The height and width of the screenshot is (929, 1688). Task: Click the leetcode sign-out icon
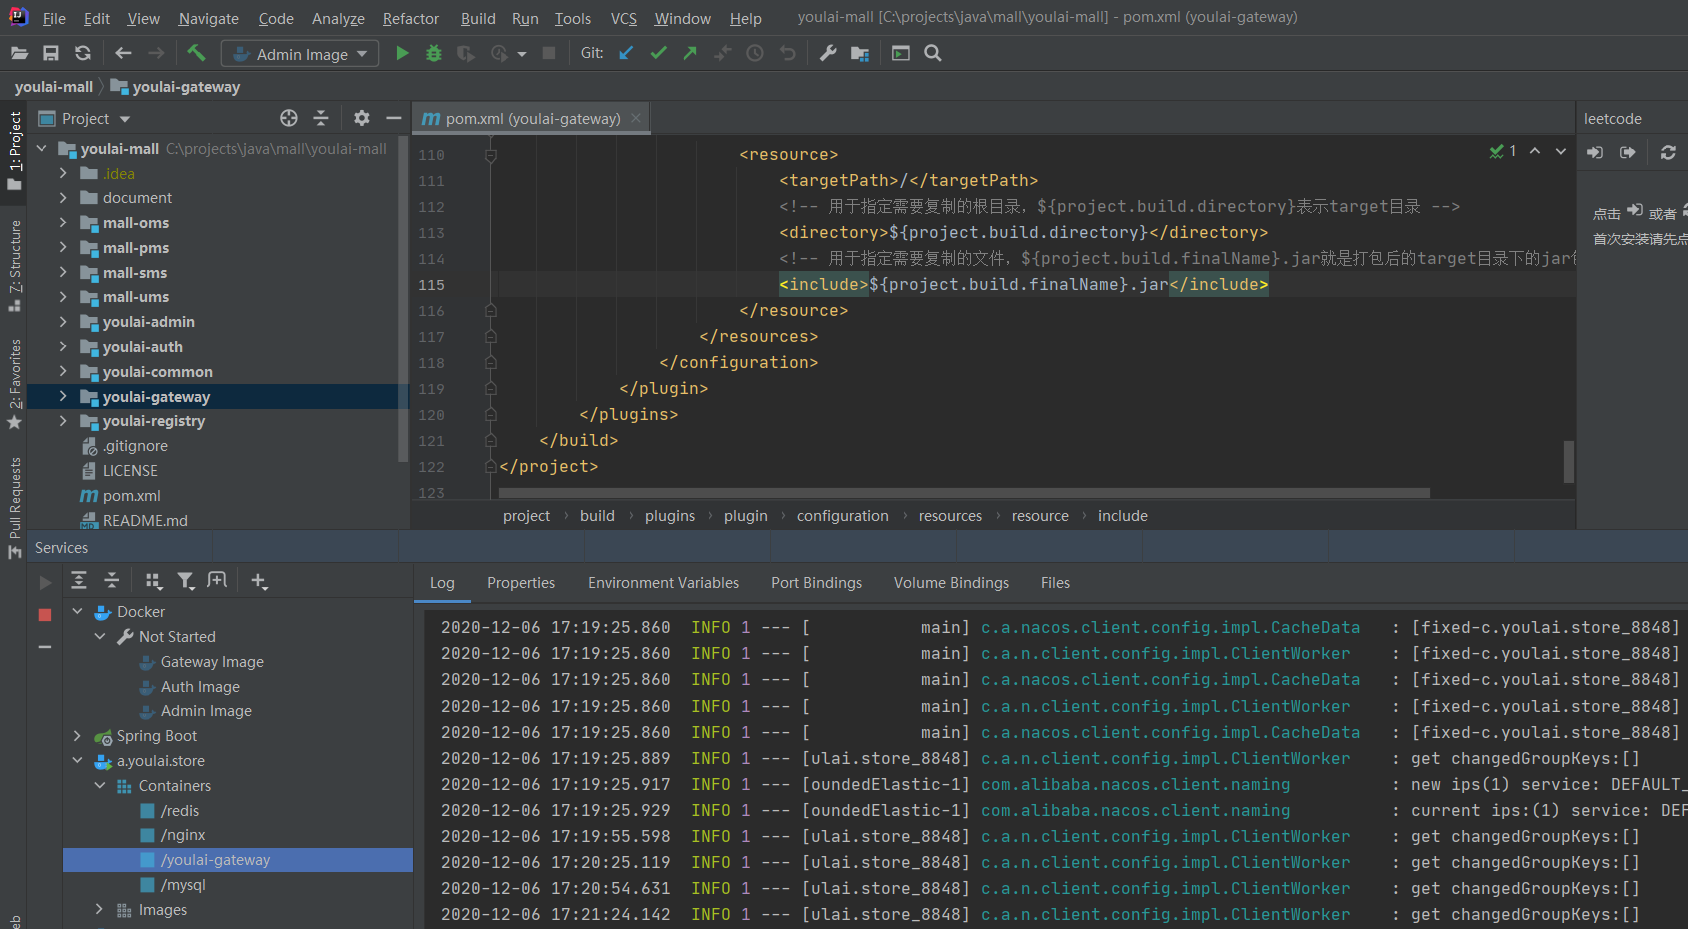coord(1628,152)
